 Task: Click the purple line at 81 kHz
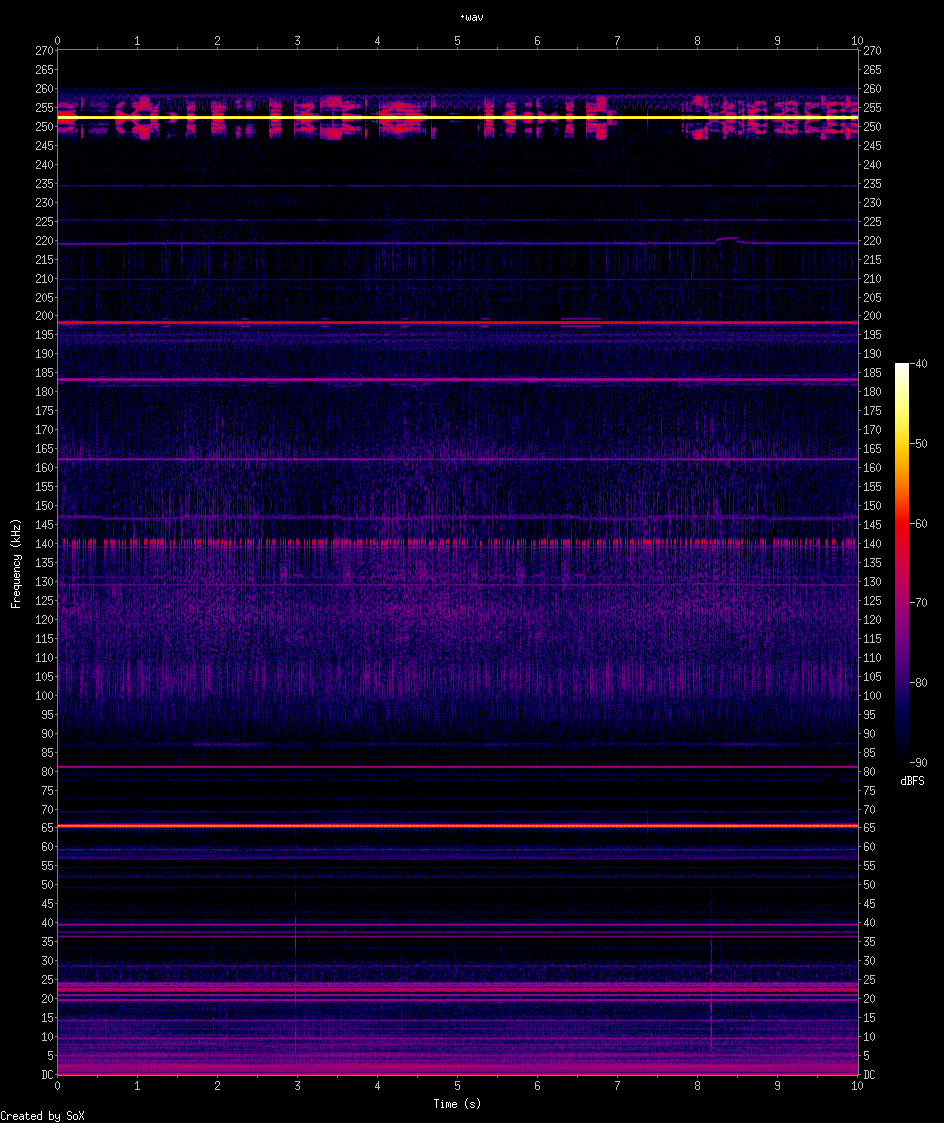[x=458, y=766]
